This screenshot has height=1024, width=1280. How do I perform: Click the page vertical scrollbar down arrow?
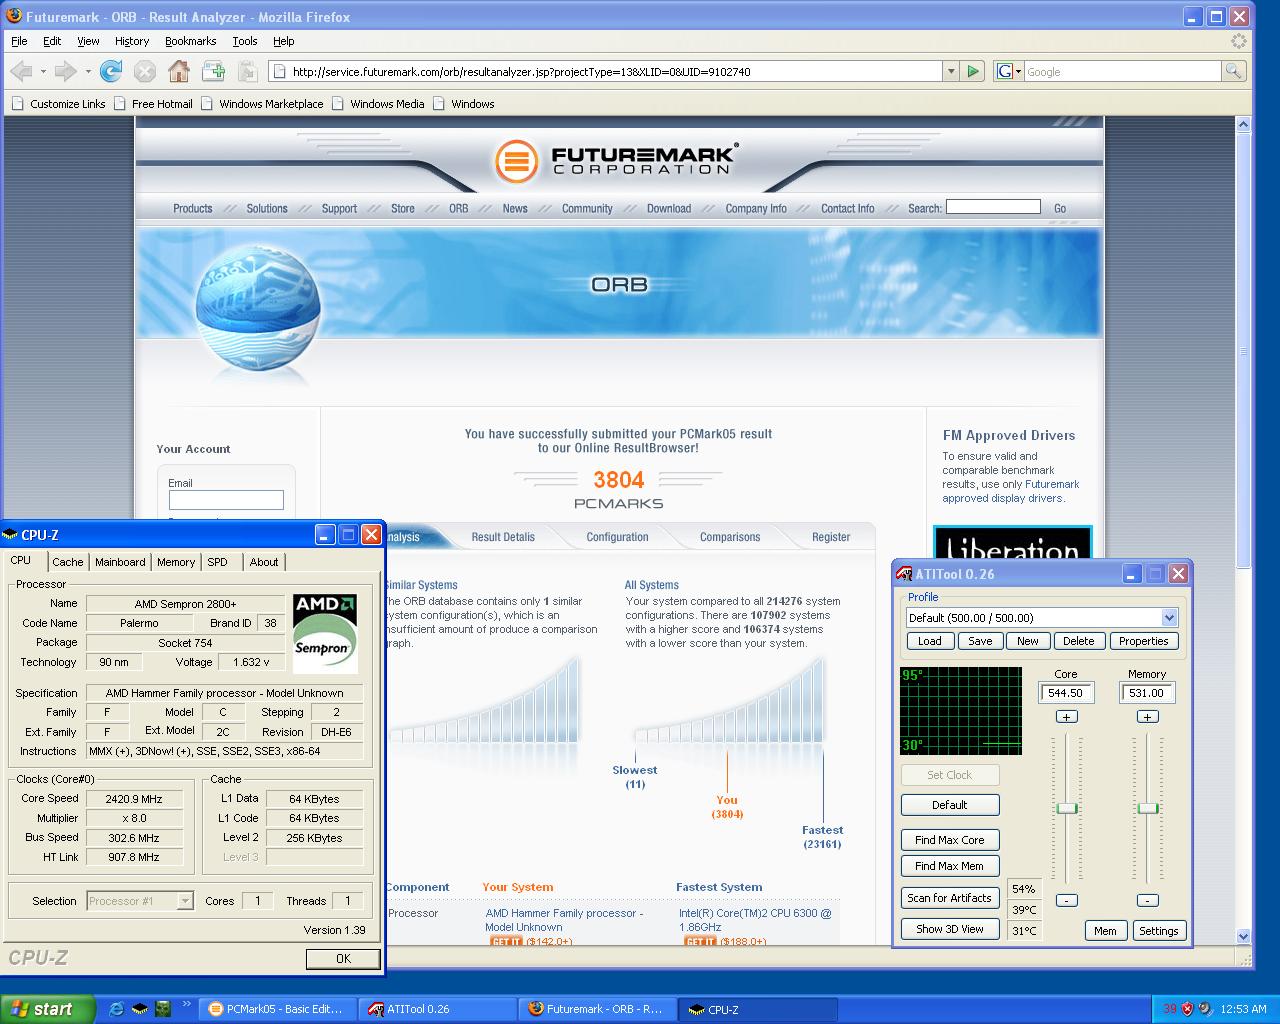pyautogui.click(x=1244, y=937)
